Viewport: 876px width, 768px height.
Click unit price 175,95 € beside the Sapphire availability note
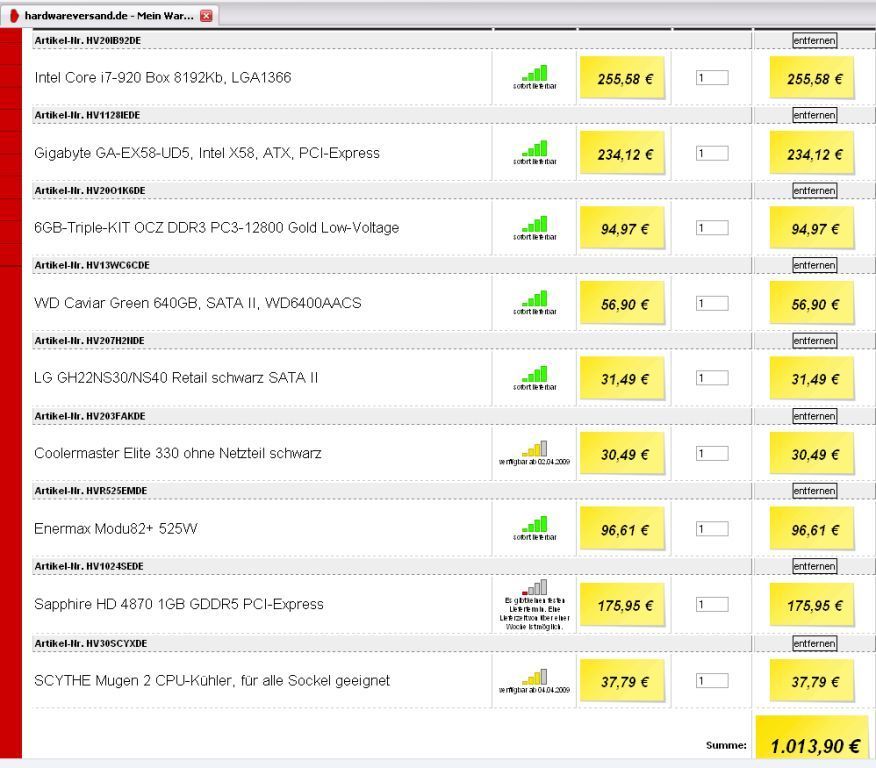click(625, 605)
